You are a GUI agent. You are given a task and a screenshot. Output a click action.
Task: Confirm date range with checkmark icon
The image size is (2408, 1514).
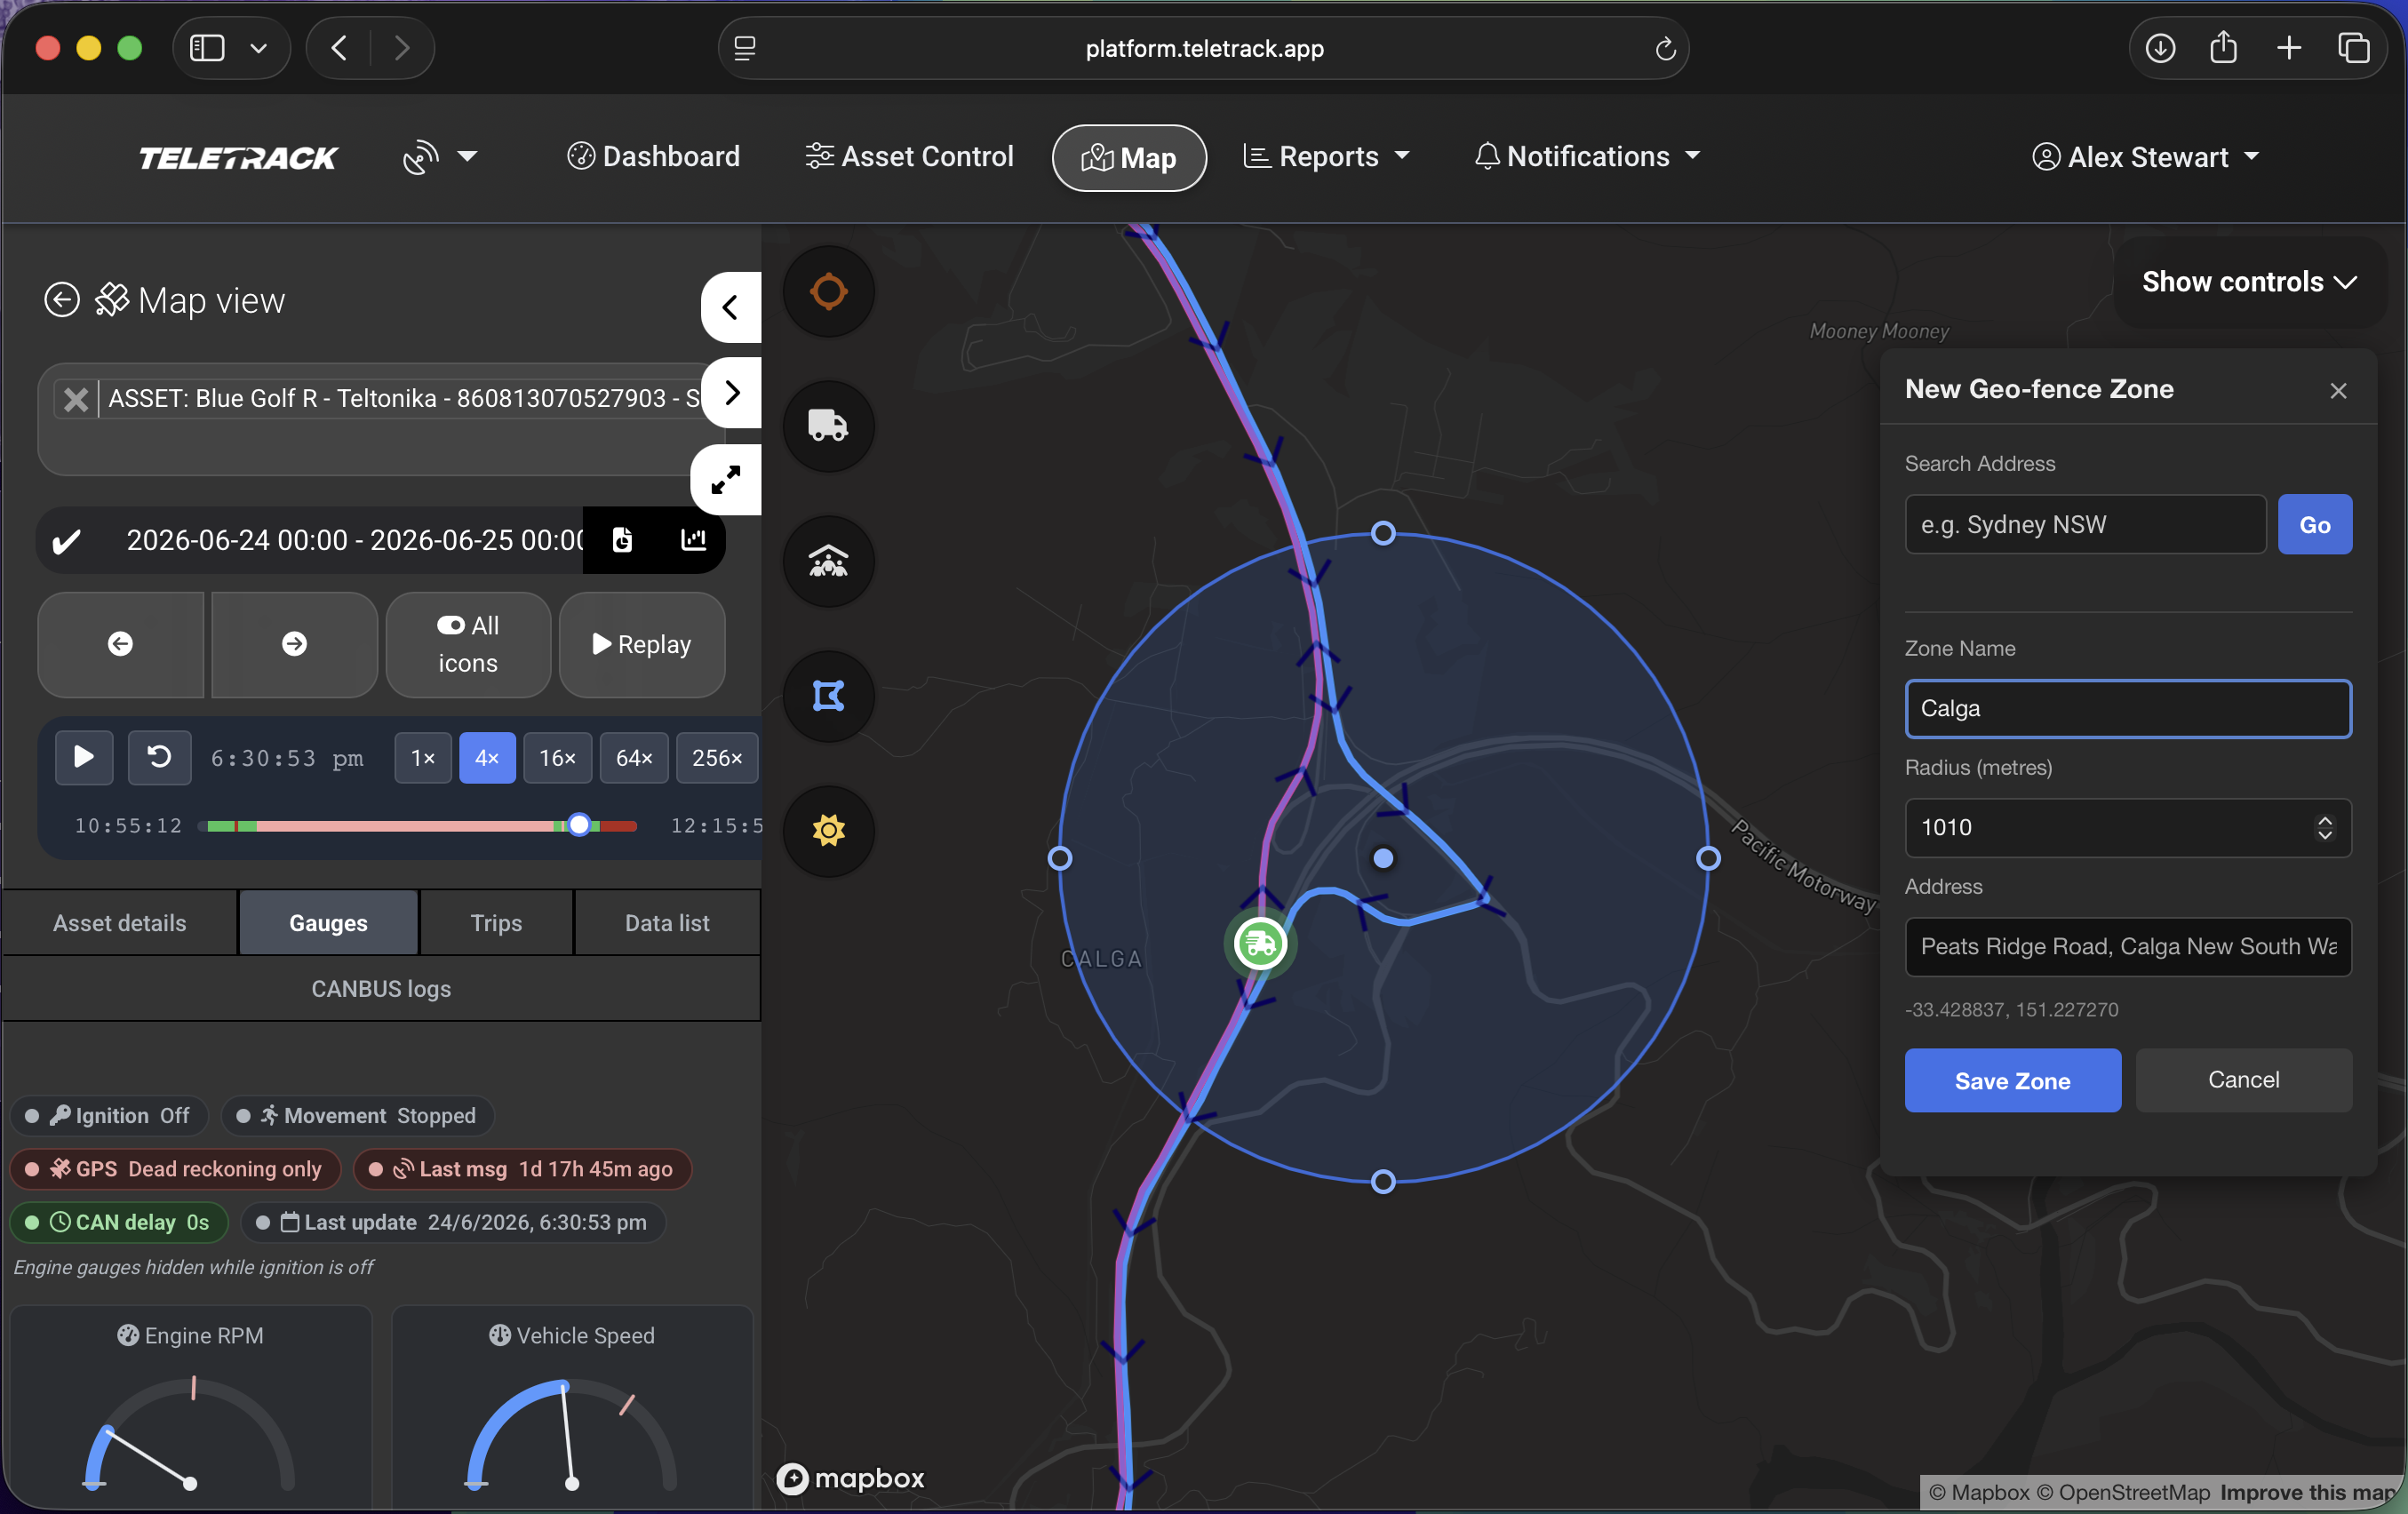[66, 541]
